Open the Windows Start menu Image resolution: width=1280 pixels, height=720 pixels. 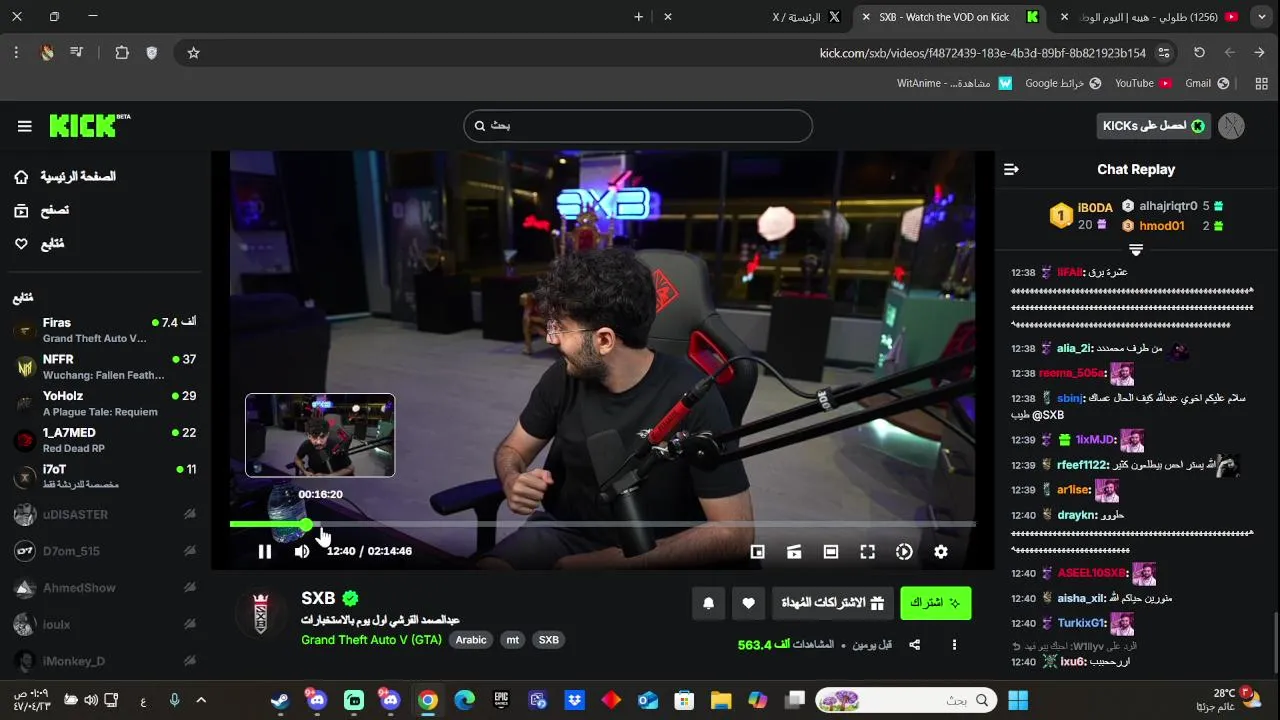pos(1018,701)
